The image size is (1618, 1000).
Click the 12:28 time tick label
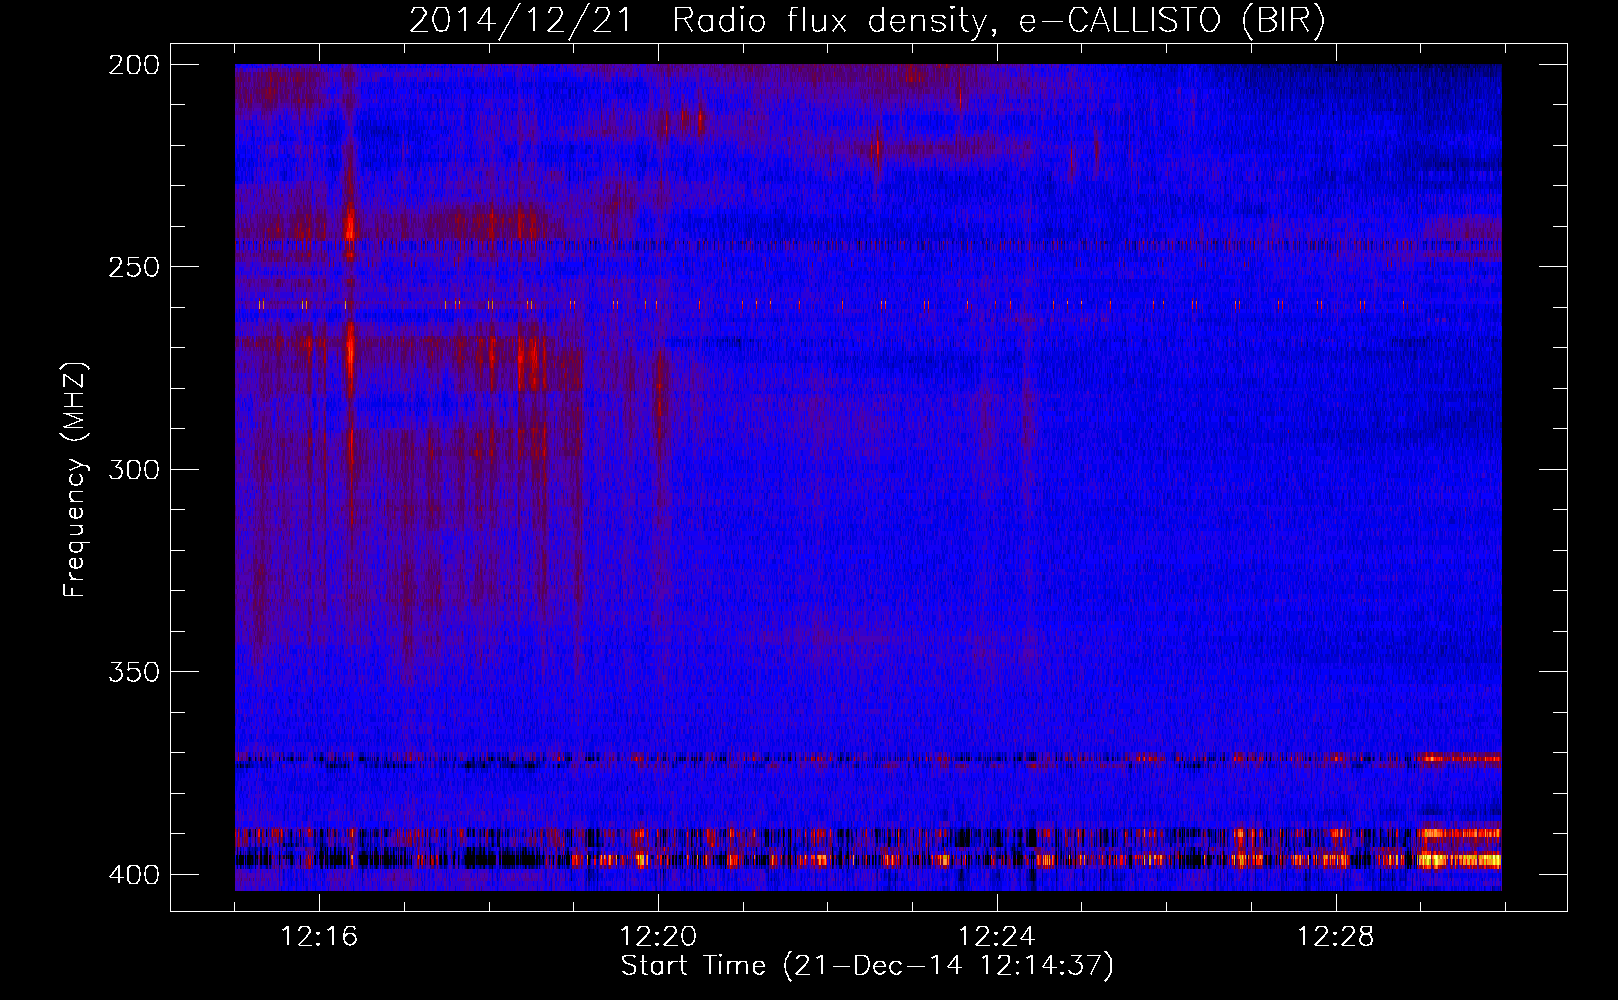tap(1336, 937)
